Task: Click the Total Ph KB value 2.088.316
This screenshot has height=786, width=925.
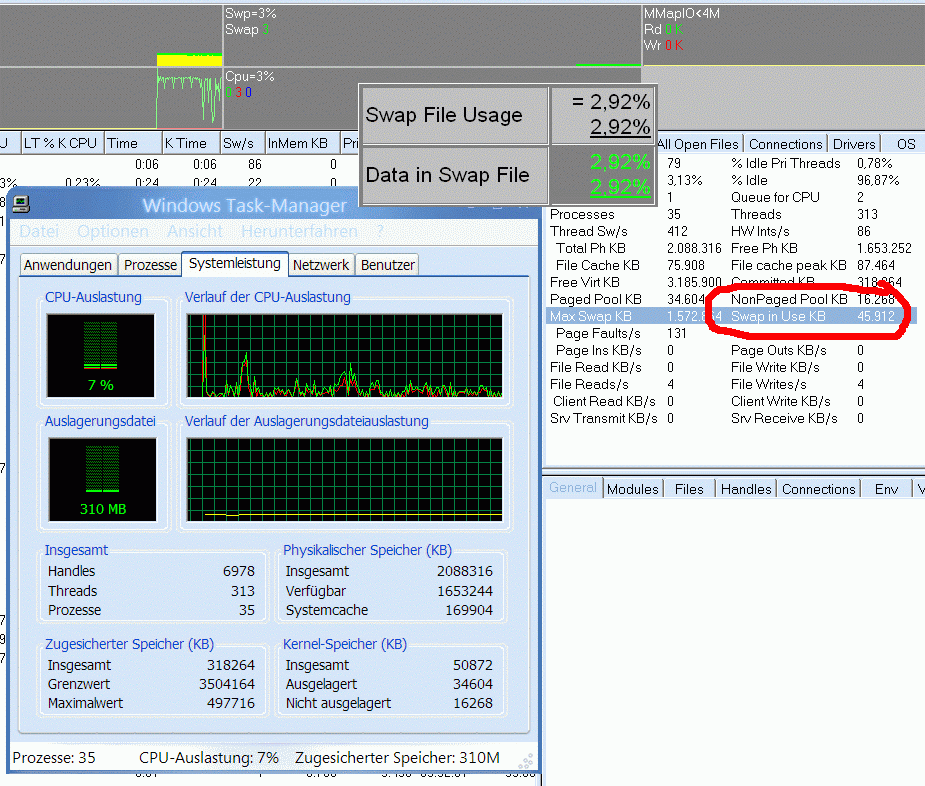Action: [694, 248]
